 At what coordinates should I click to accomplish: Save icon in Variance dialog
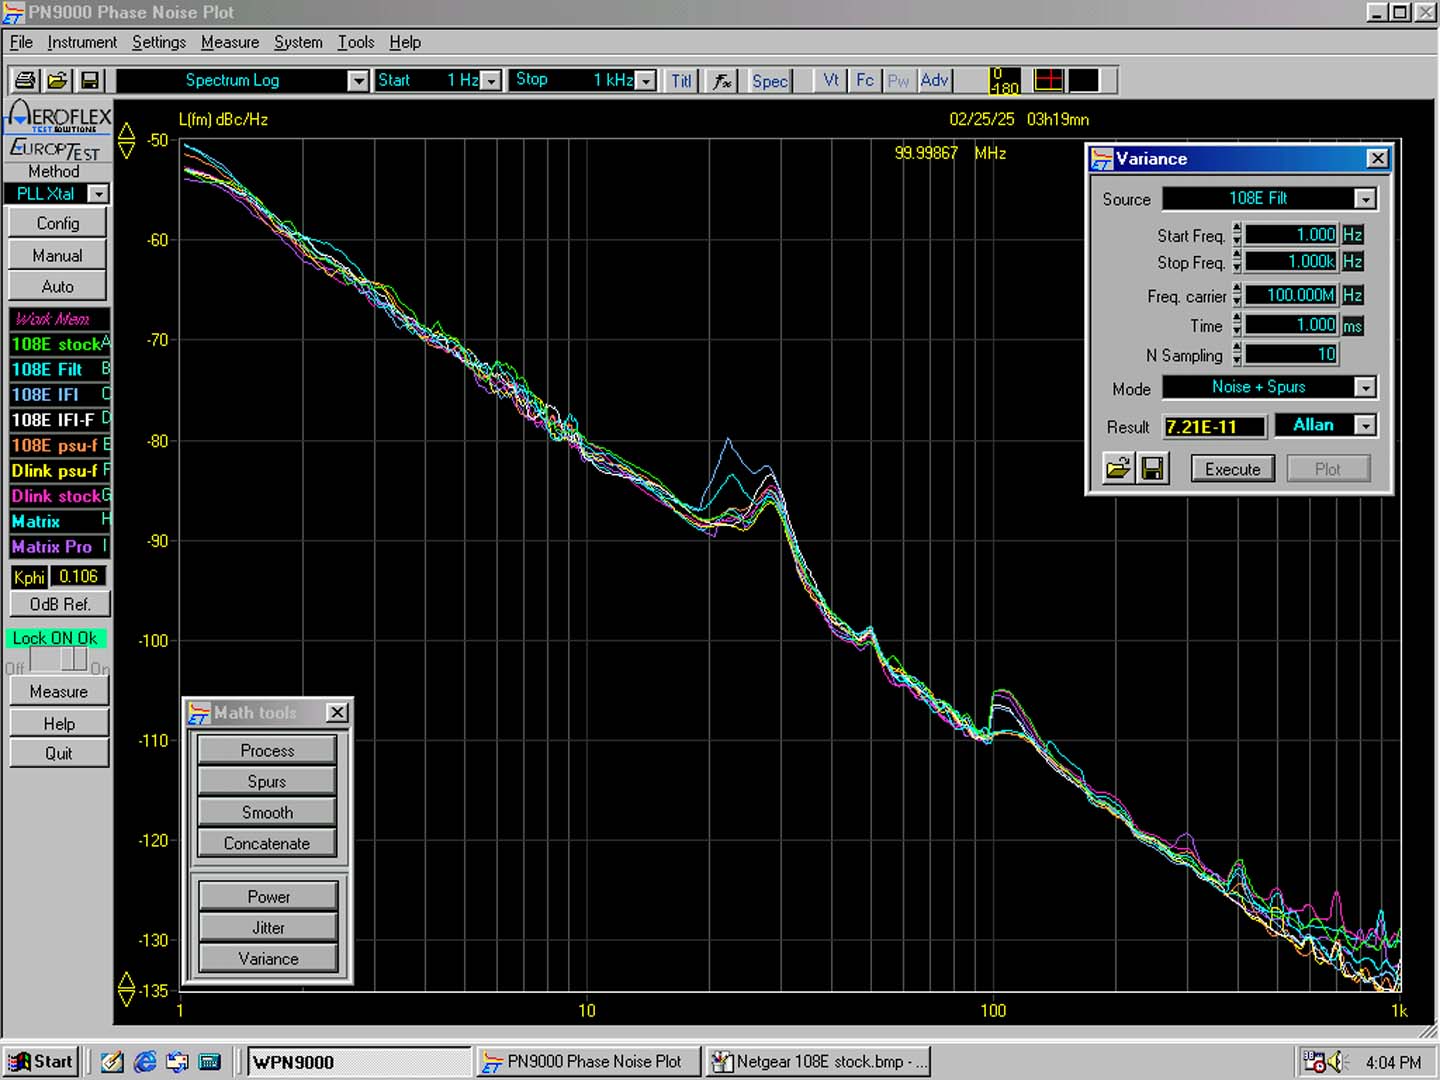[x=1152, y=468]
